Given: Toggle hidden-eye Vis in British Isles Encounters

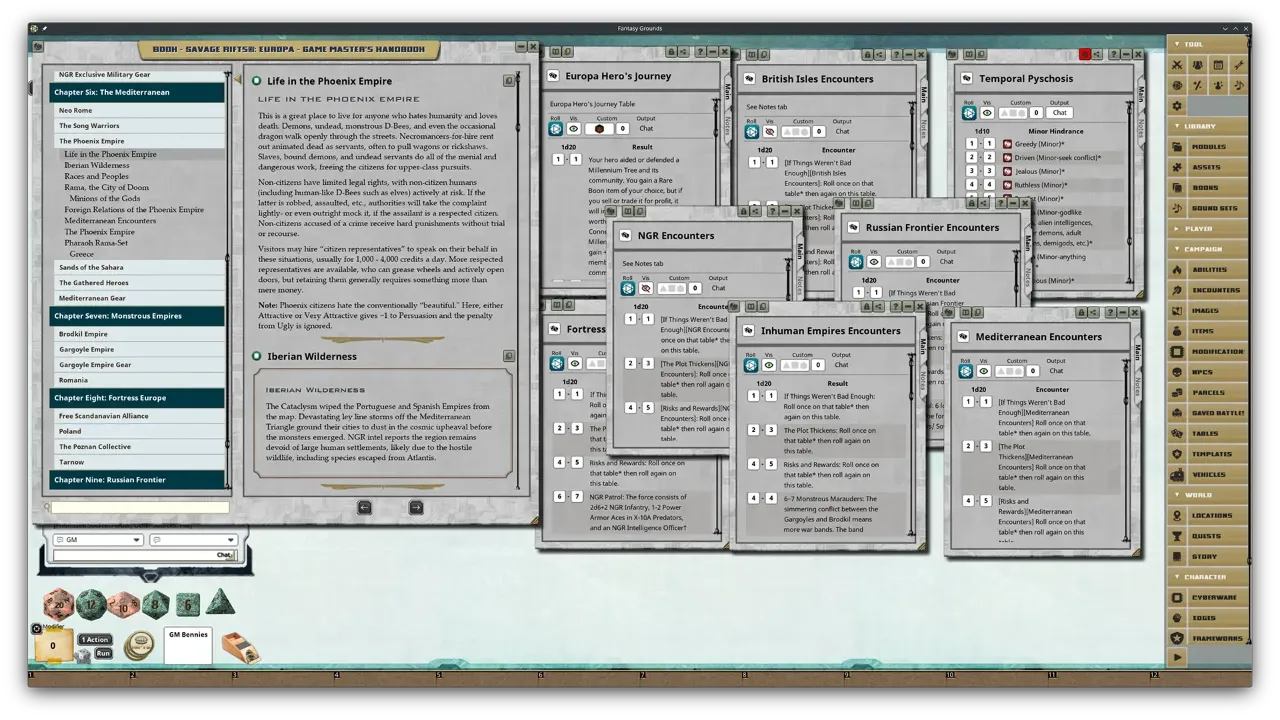Looking at the screenshot, I should pos(770,131).
